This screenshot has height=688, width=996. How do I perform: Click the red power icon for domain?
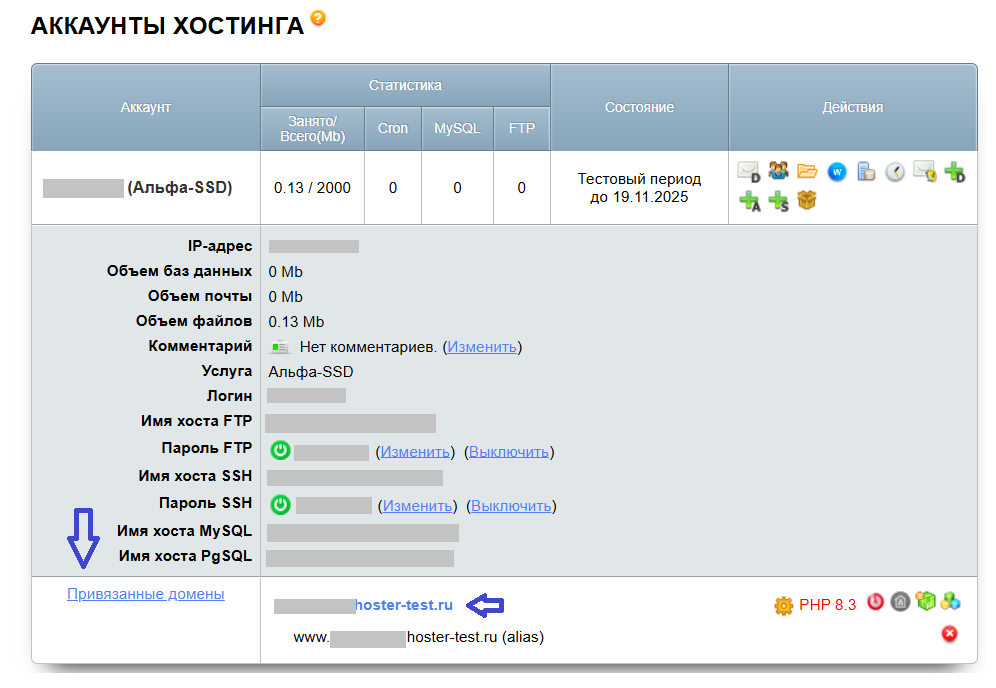[x=876, y=602]
